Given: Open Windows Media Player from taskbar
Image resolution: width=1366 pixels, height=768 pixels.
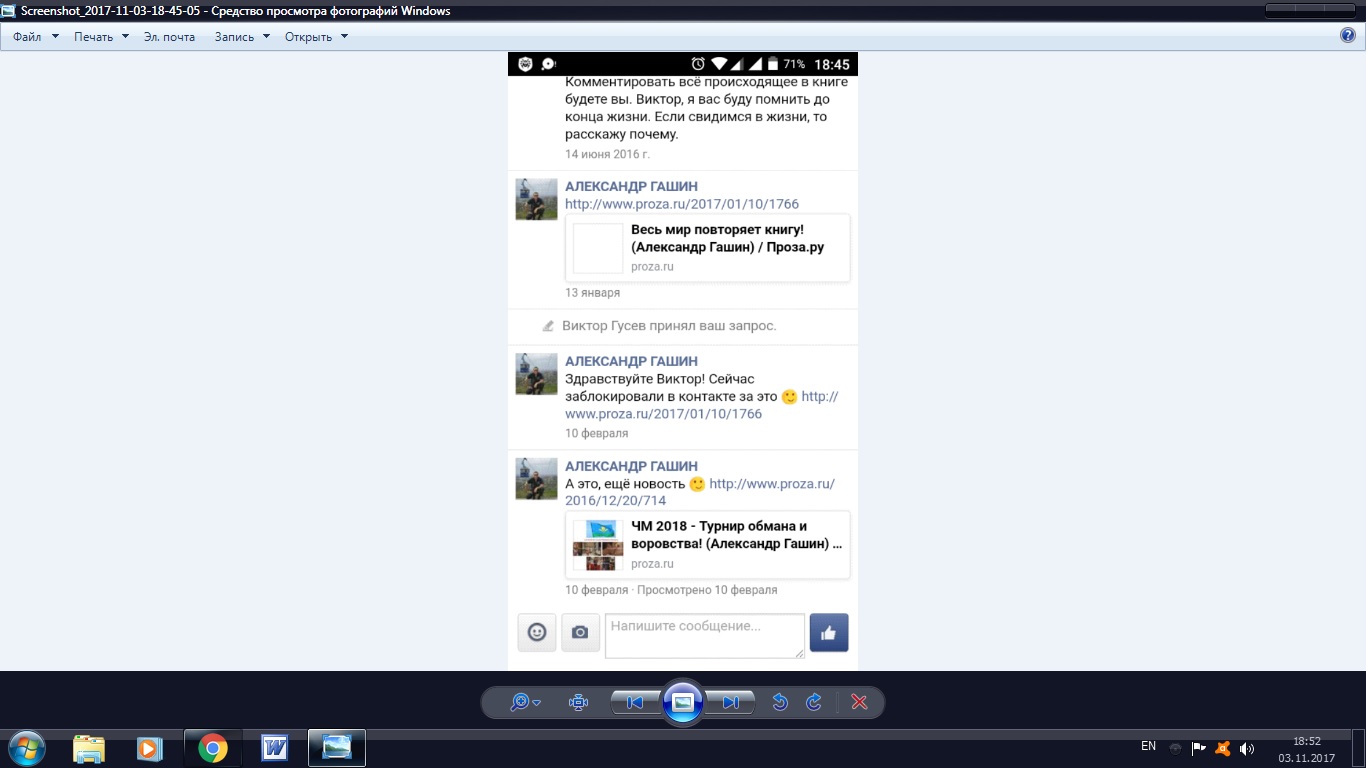Looking at the screenshot, I should (x=150, y=748).
